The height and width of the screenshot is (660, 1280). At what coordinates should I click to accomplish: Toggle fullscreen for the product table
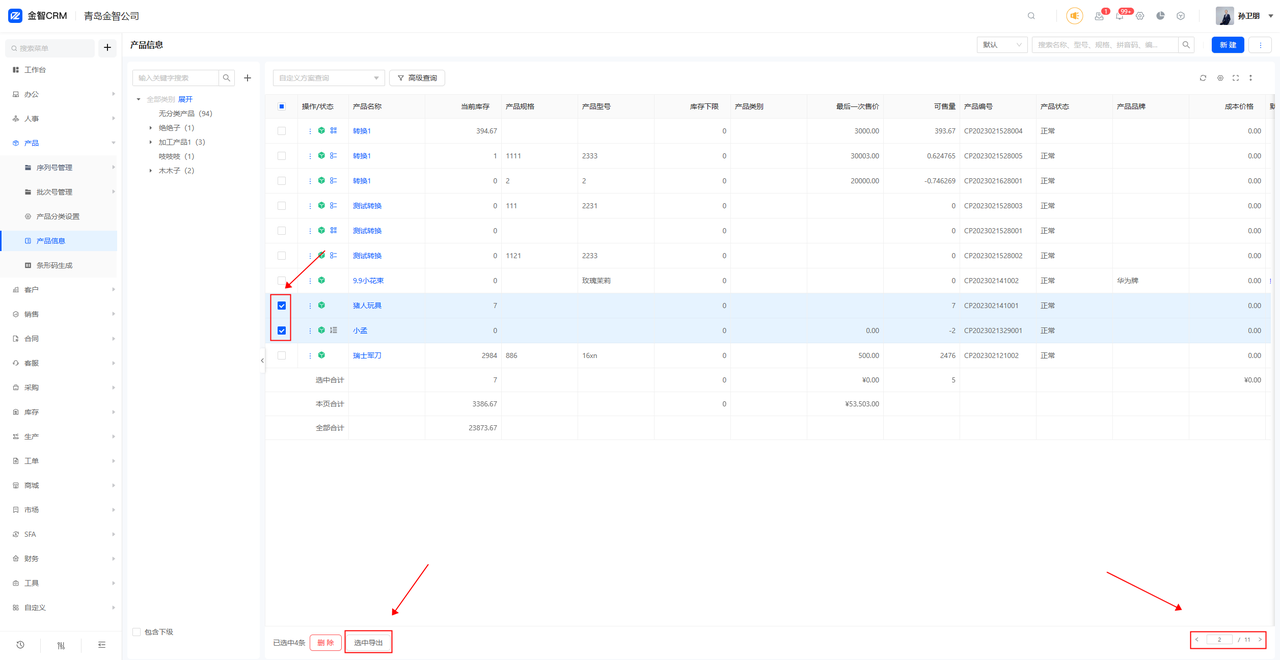(x=1235, y=78)
